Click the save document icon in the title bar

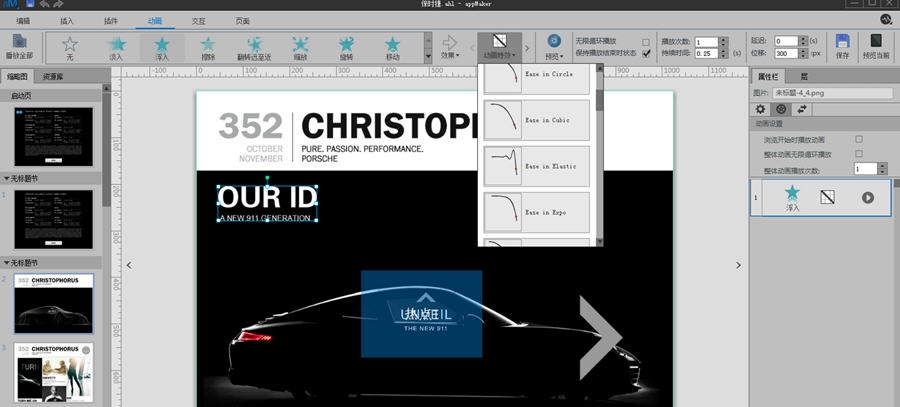click(x=30, y=4)
